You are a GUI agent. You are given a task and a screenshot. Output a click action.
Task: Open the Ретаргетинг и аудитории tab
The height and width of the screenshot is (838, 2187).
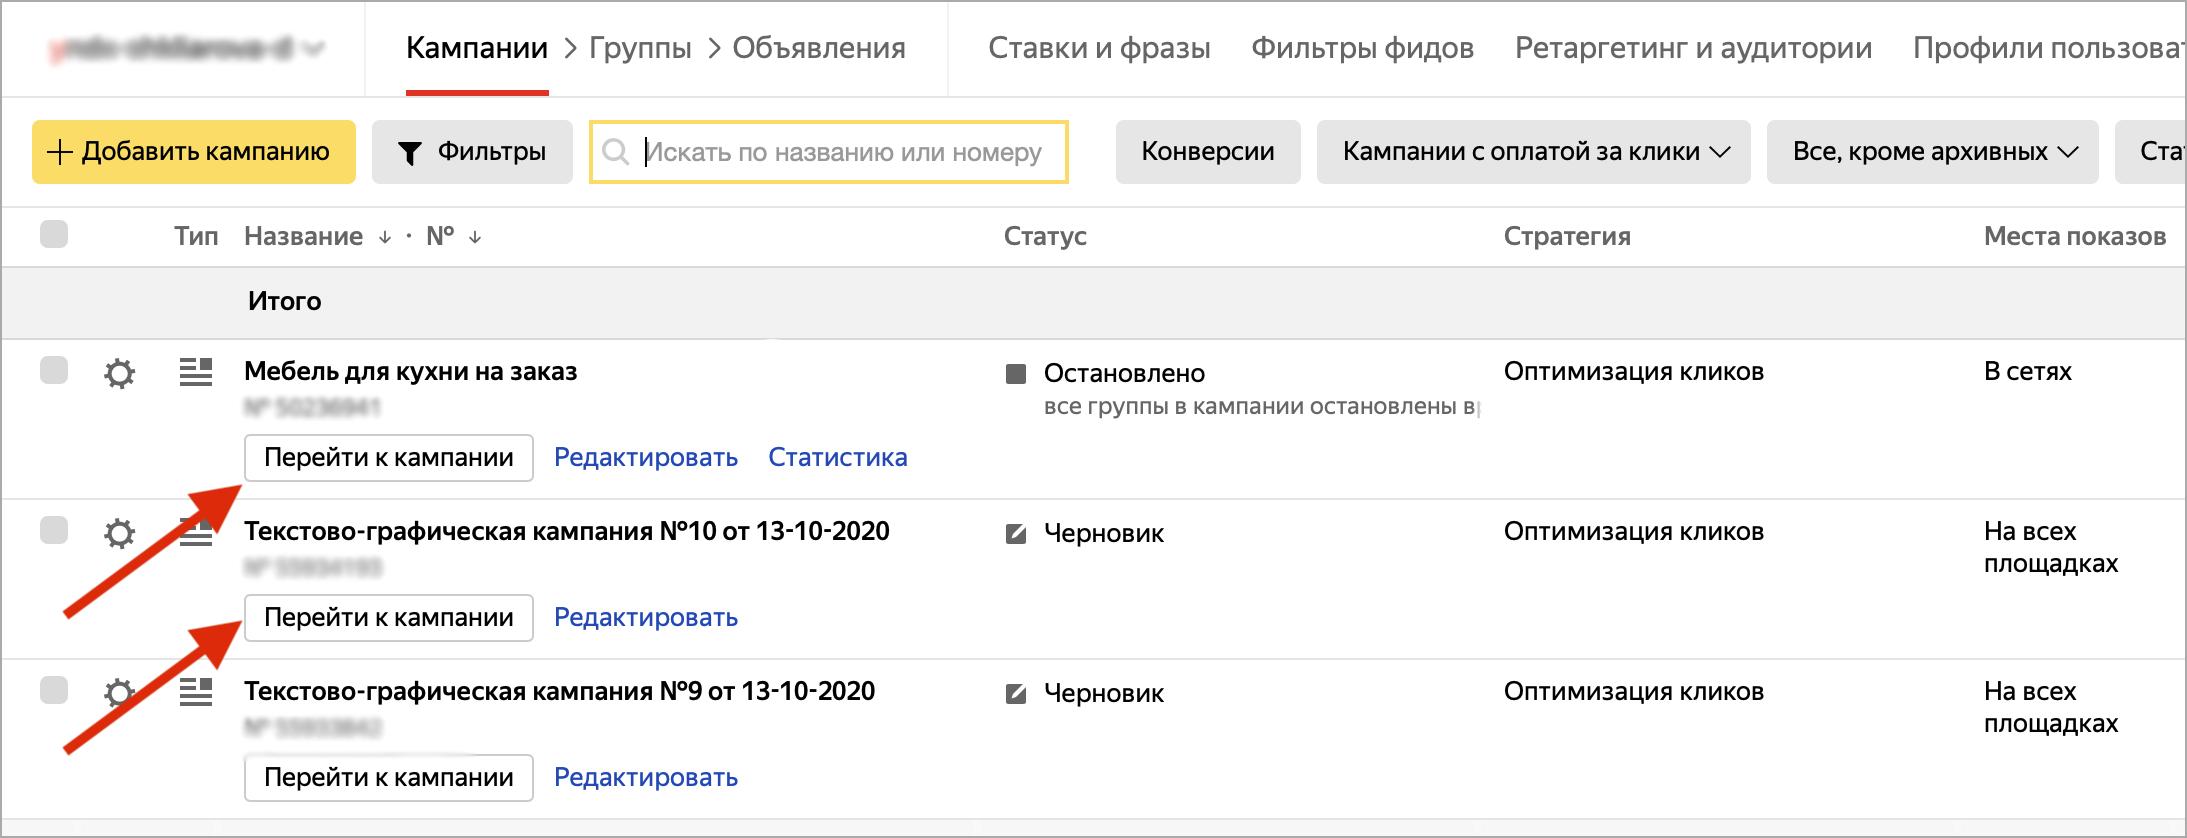click(x=1692, y=48)
